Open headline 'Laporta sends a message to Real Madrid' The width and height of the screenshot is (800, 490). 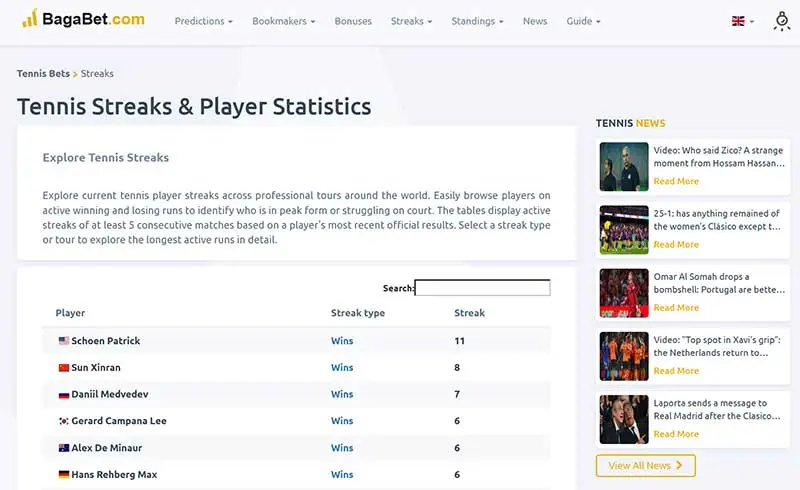click(x=717, y=409)
